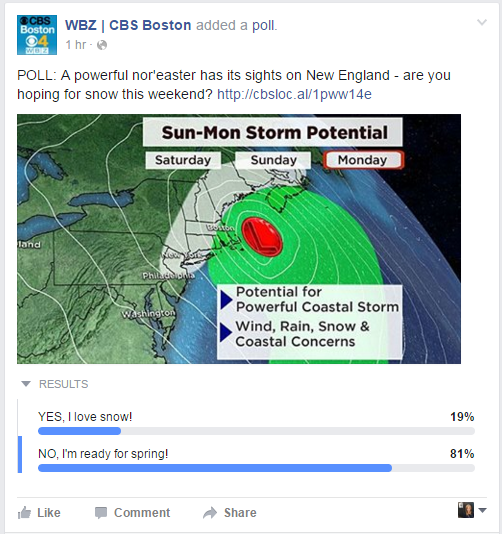Click the poll link in the header
Screen dimensions: 502x534
coord(264,26)
